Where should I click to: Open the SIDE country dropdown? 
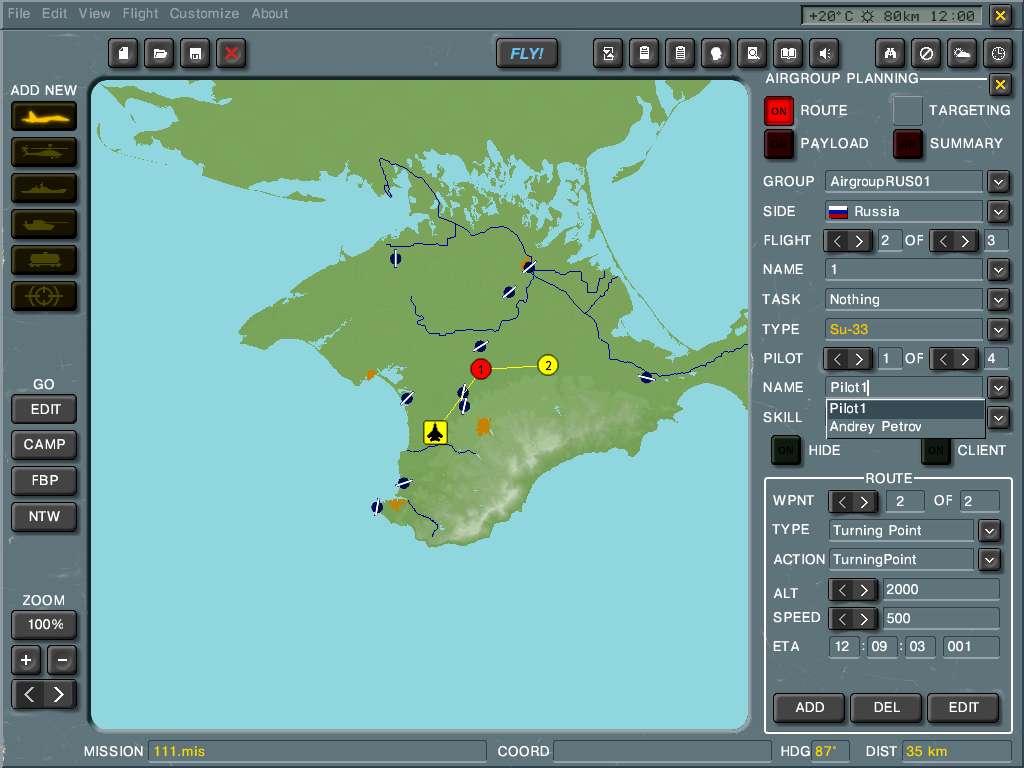(x=998, y=212)
